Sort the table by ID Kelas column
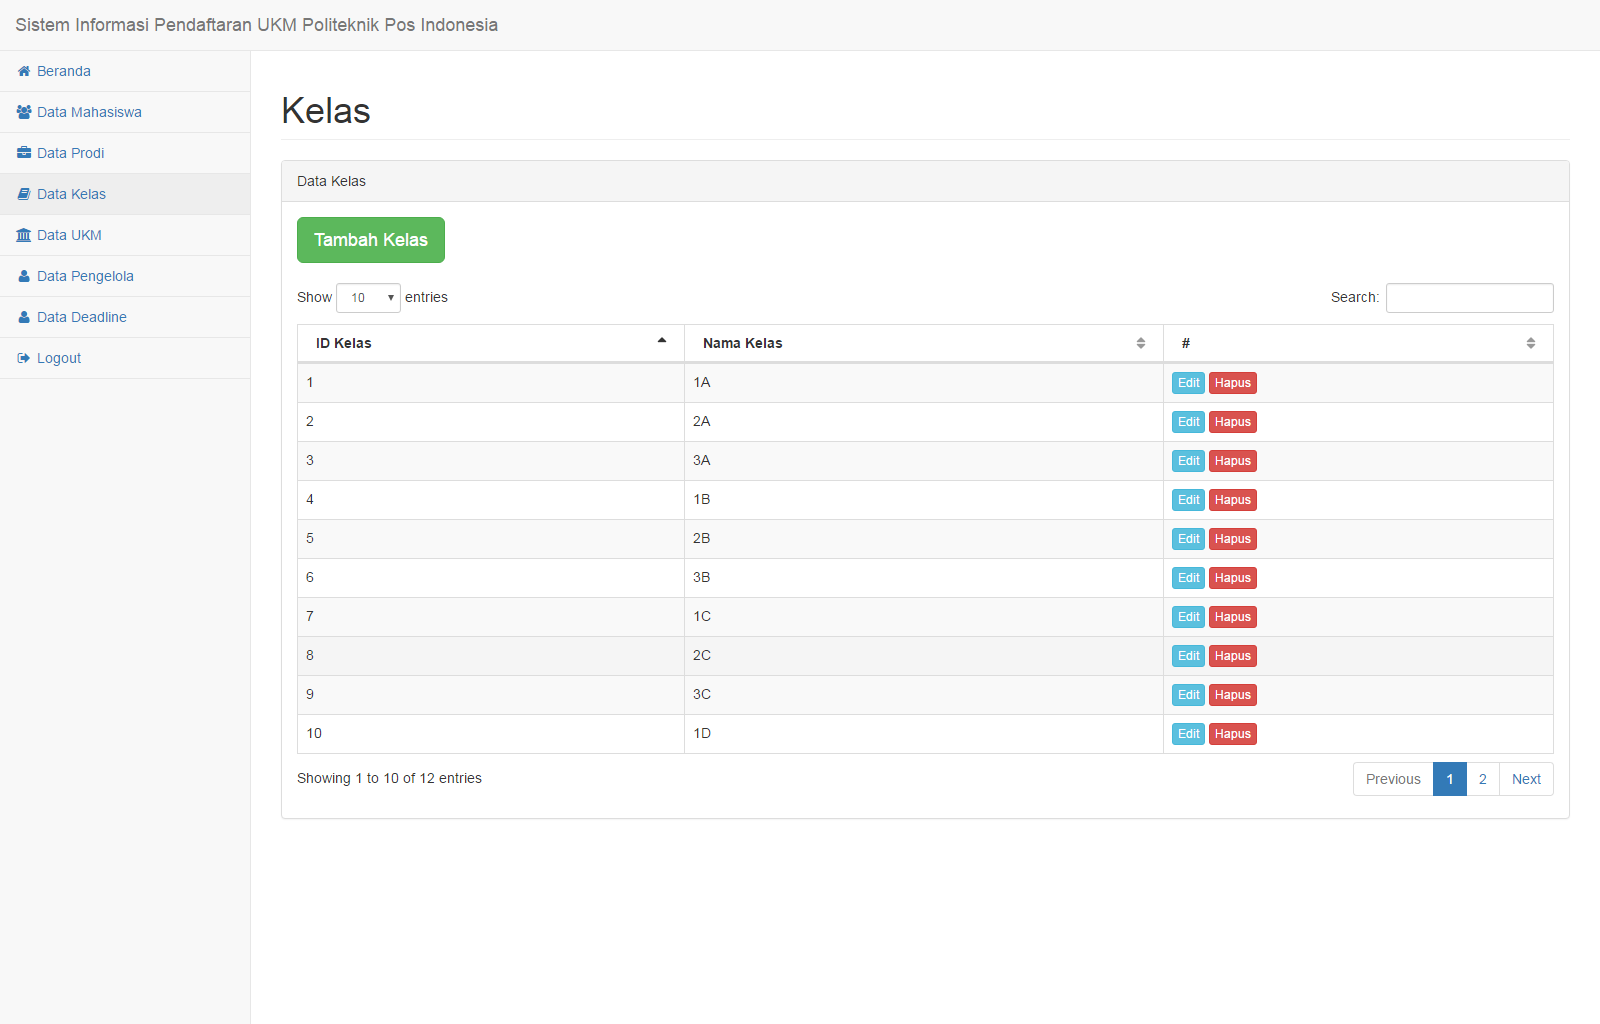The height and width of the screenshot is (1024, 1600). click(x=490, y=343)
